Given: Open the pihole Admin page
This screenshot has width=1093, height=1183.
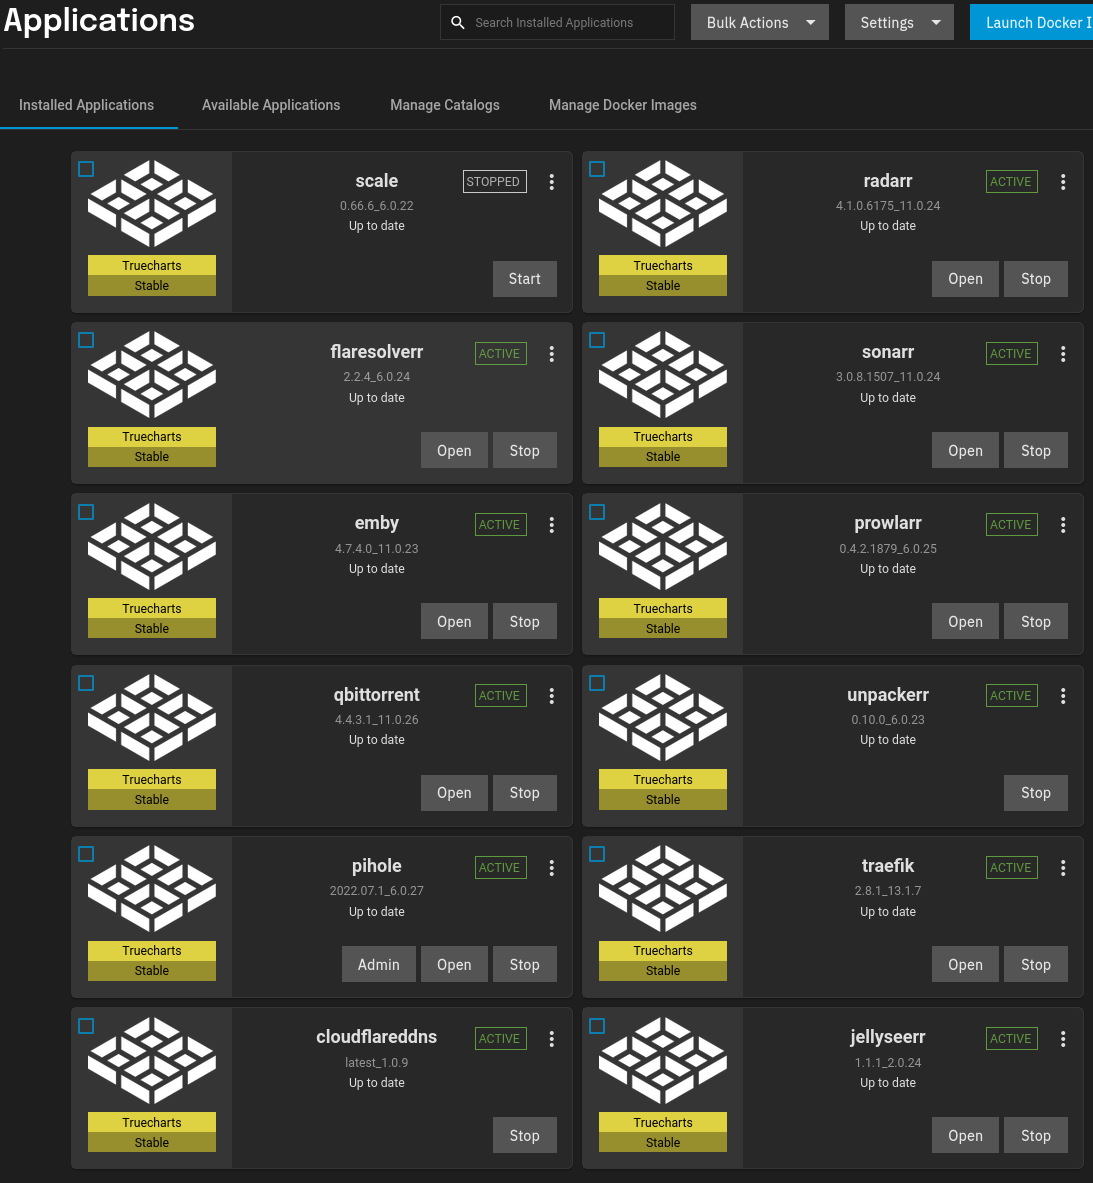Looking at the screenshot, I should (x=379, y=964).
